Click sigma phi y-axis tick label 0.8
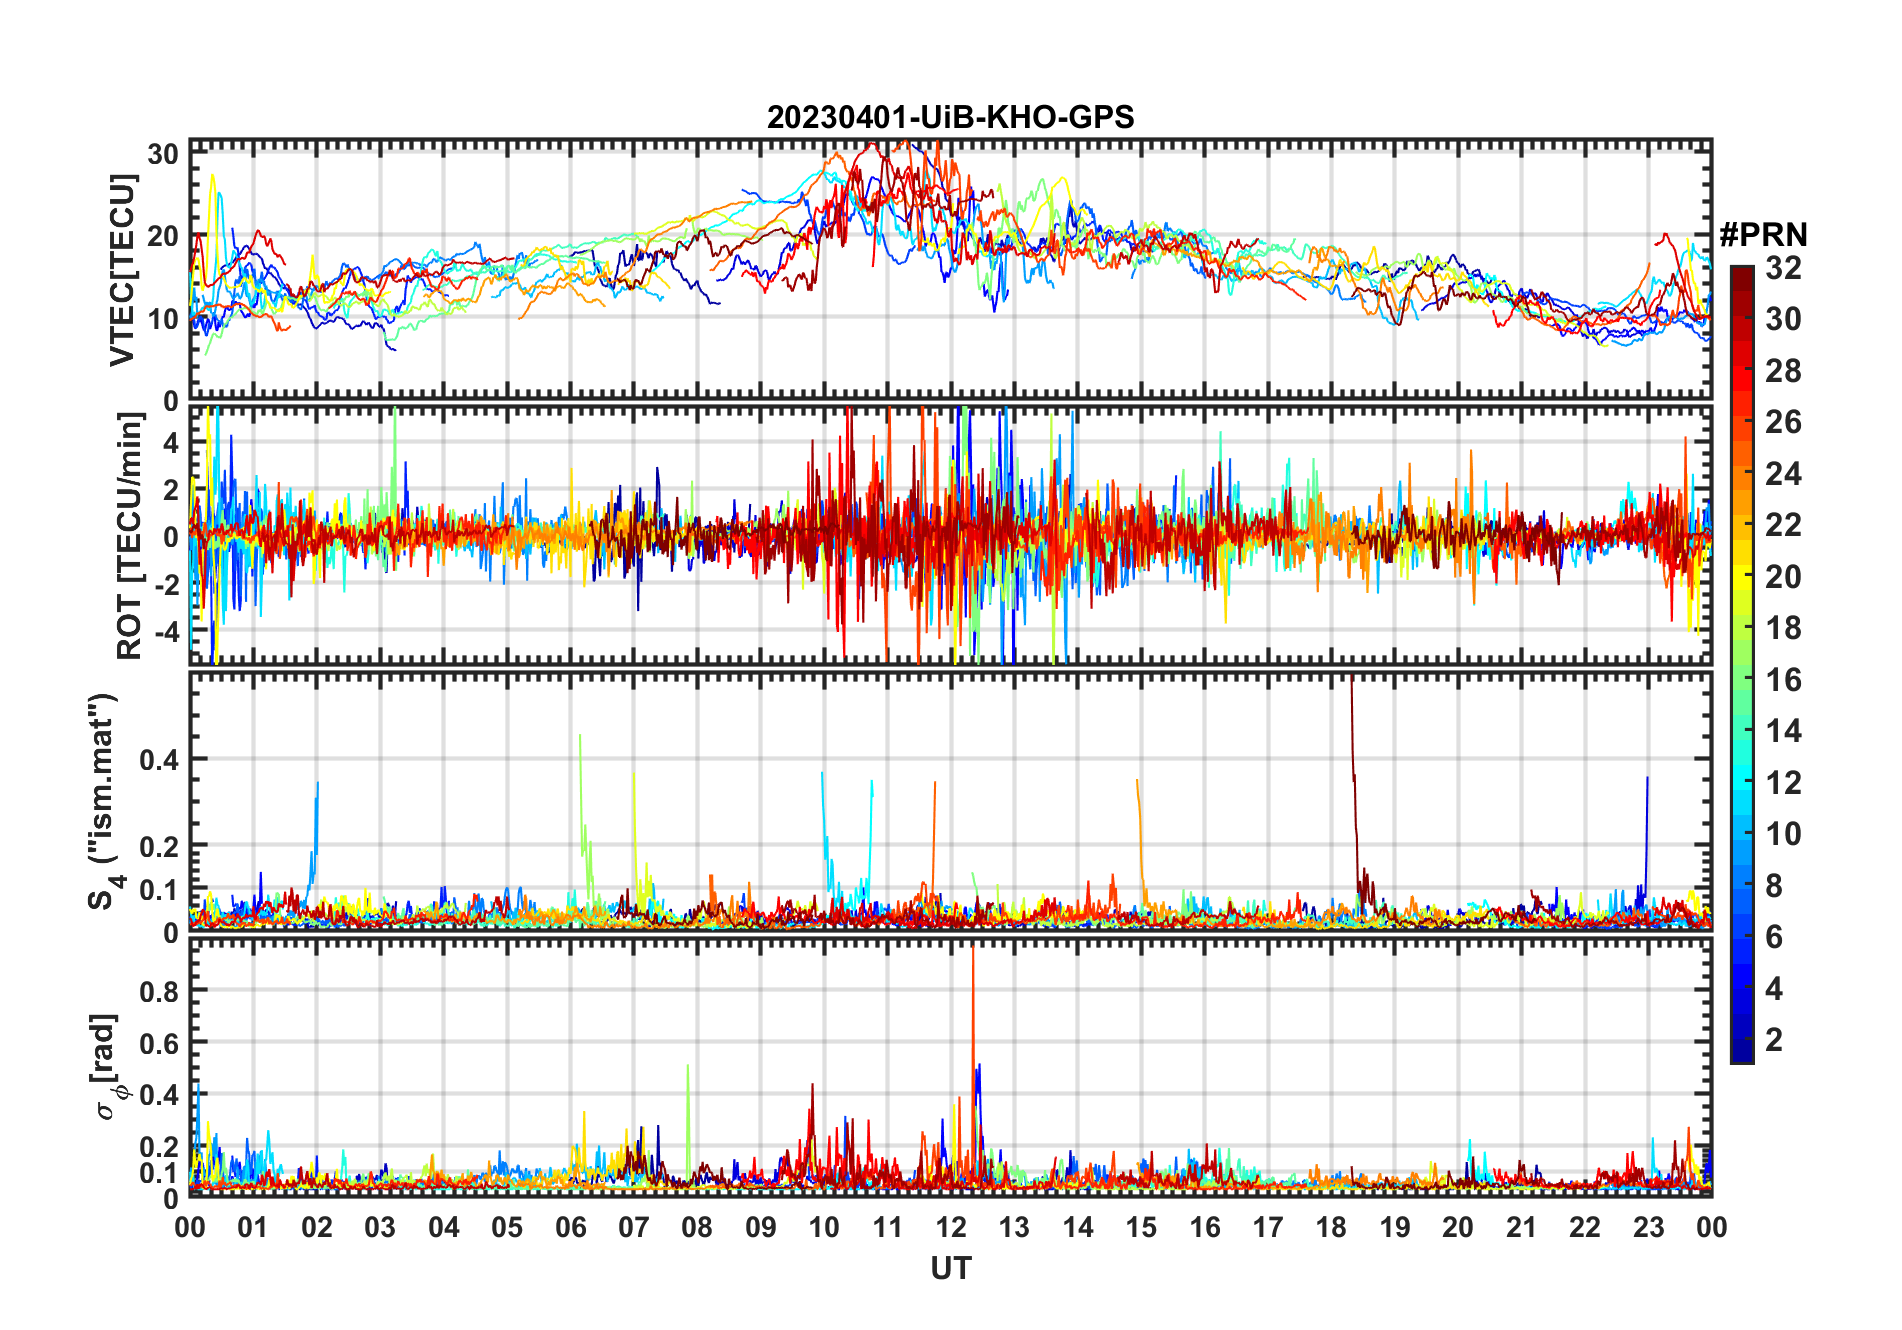The height and width of the screenshot is (1330, 1902). tap(160, 991)
